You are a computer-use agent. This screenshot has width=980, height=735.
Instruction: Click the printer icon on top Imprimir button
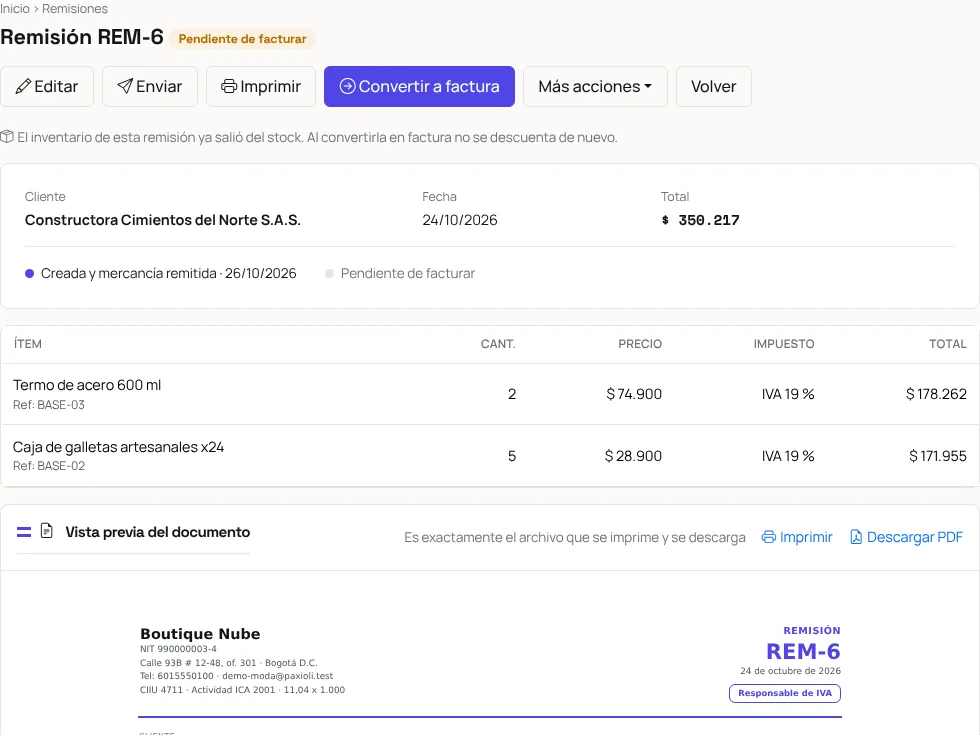[229, 86]
